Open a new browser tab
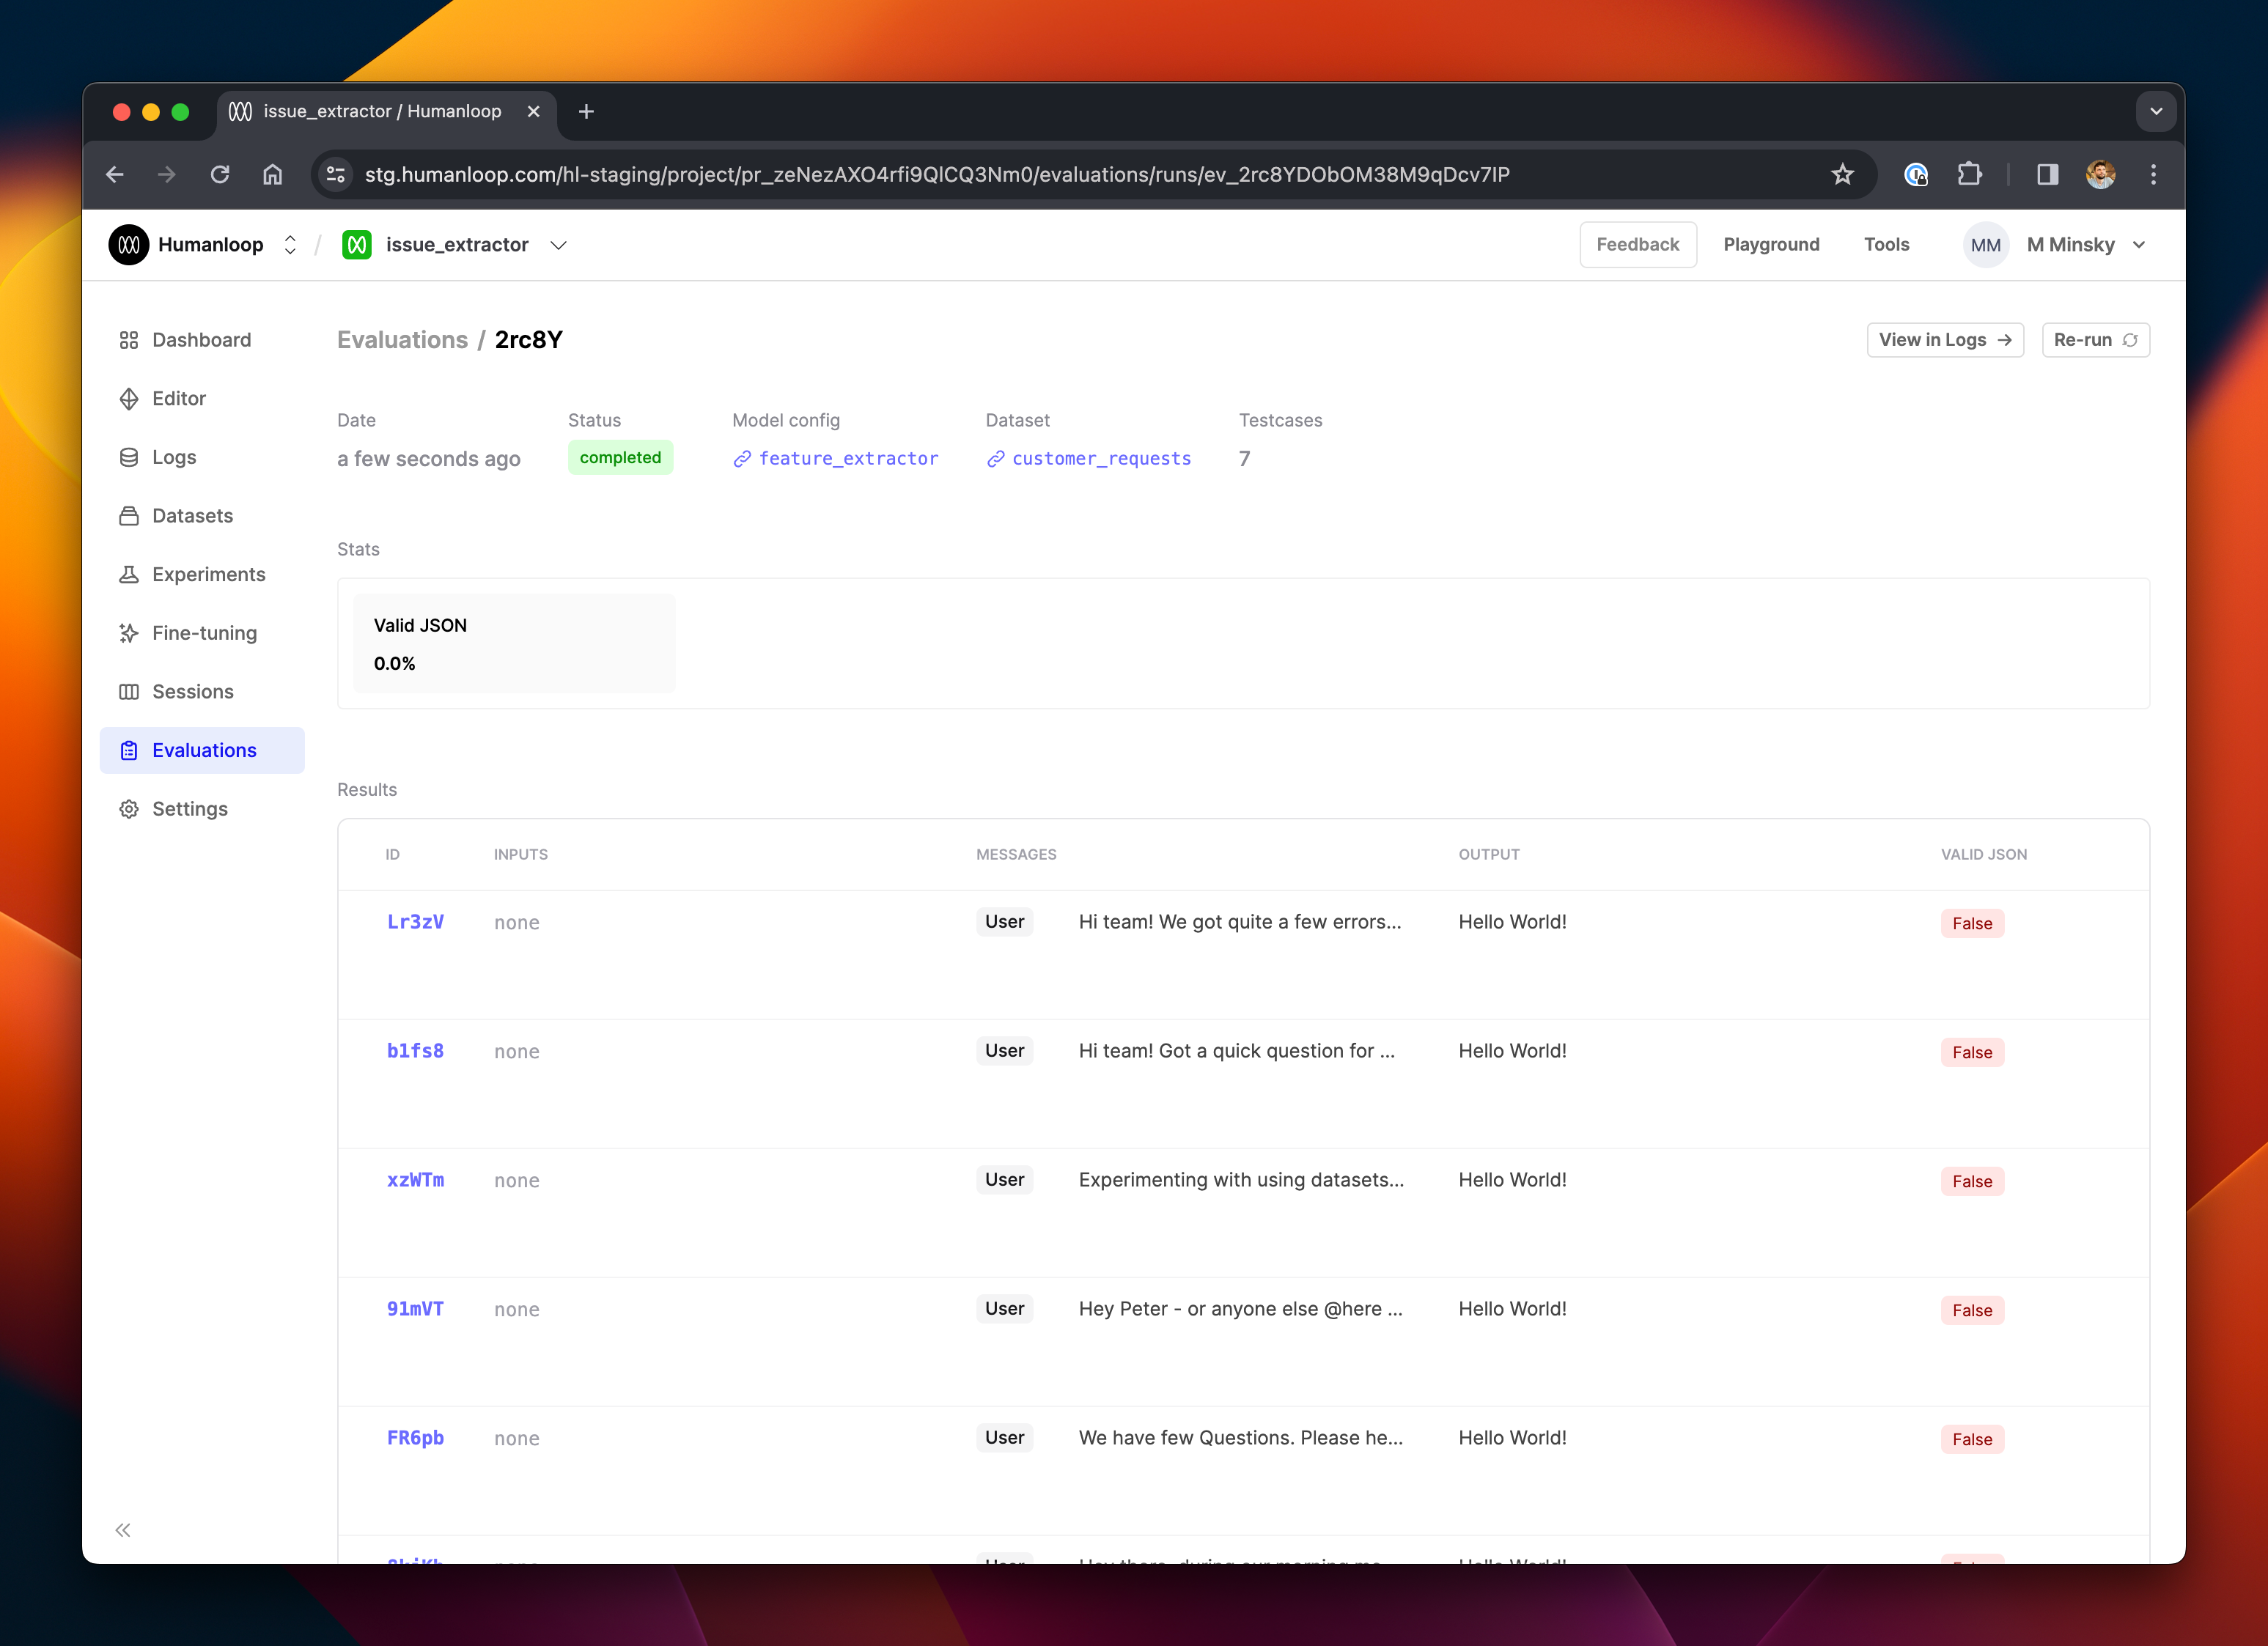 pyautogui.click(x=586, y=112)
